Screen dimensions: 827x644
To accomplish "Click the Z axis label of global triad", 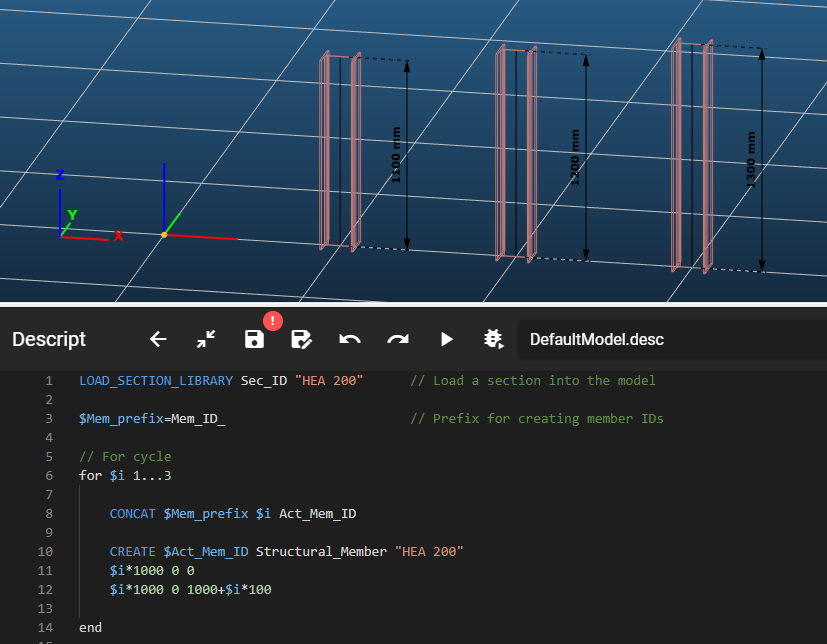I will [x=60, y=175].
